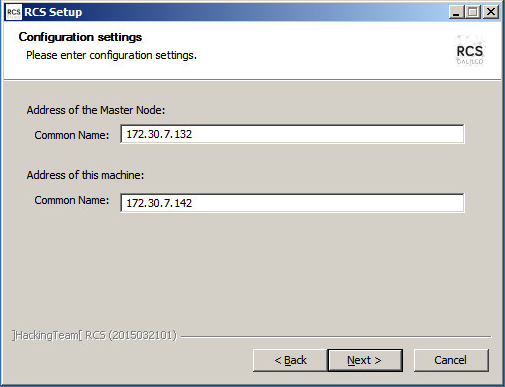Viewport: 505px width, 387px height.
Task: Click the RCS icon in the title bar
Action: 14,12
